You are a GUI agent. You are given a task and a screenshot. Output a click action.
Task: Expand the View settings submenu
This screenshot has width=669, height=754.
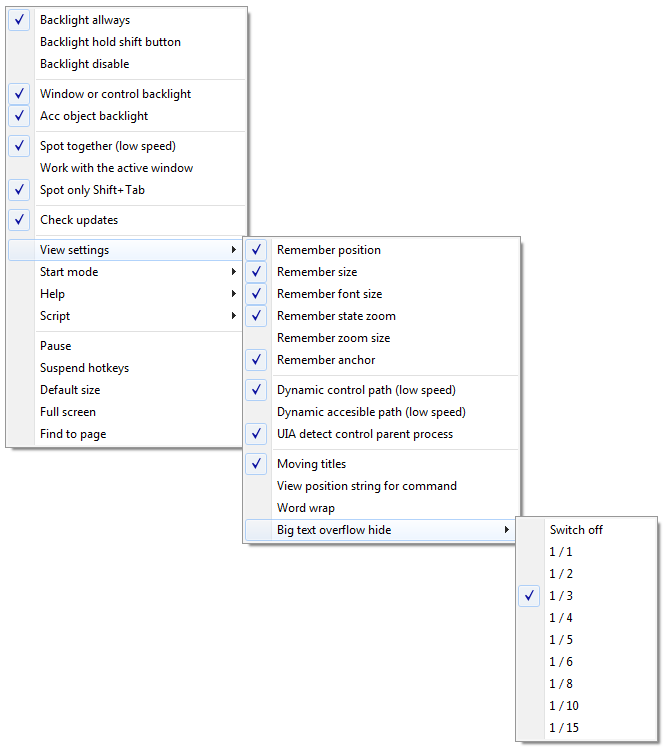tap(127, 250)
